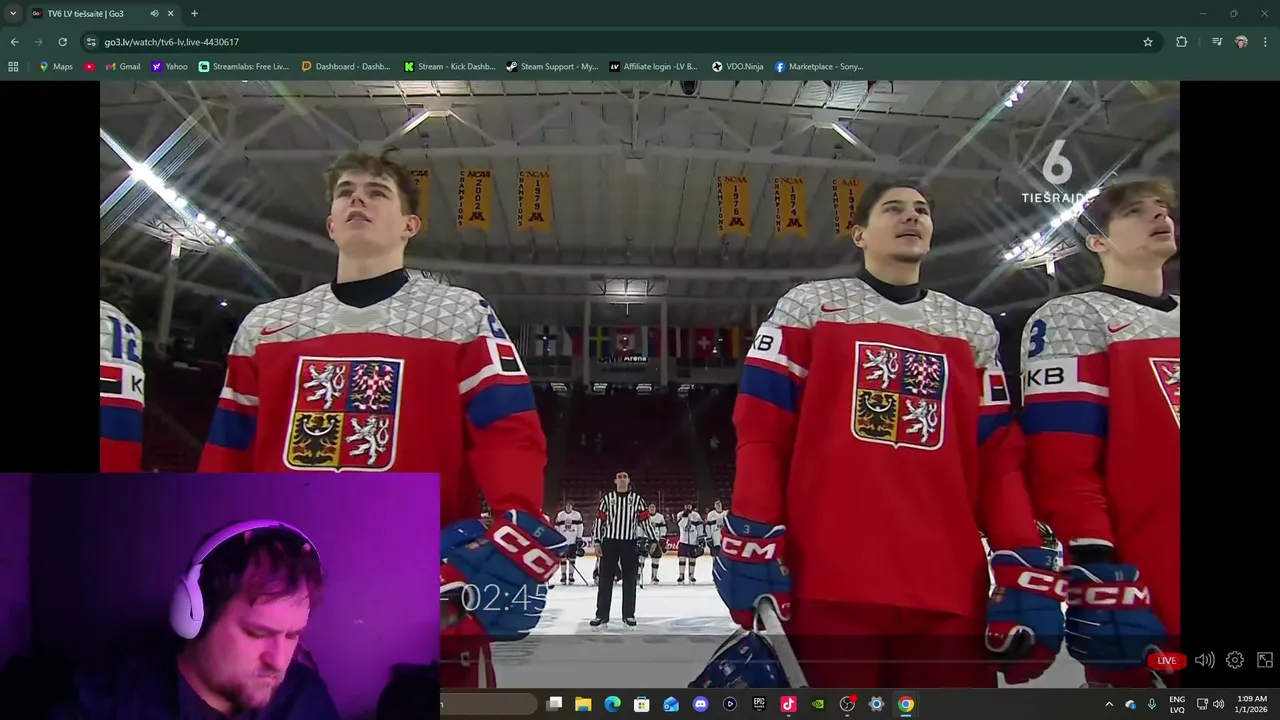This screenshot has width=1280, height=720.
Task: Click the red LIVE indicator in player
Action: click(1167, 660)
